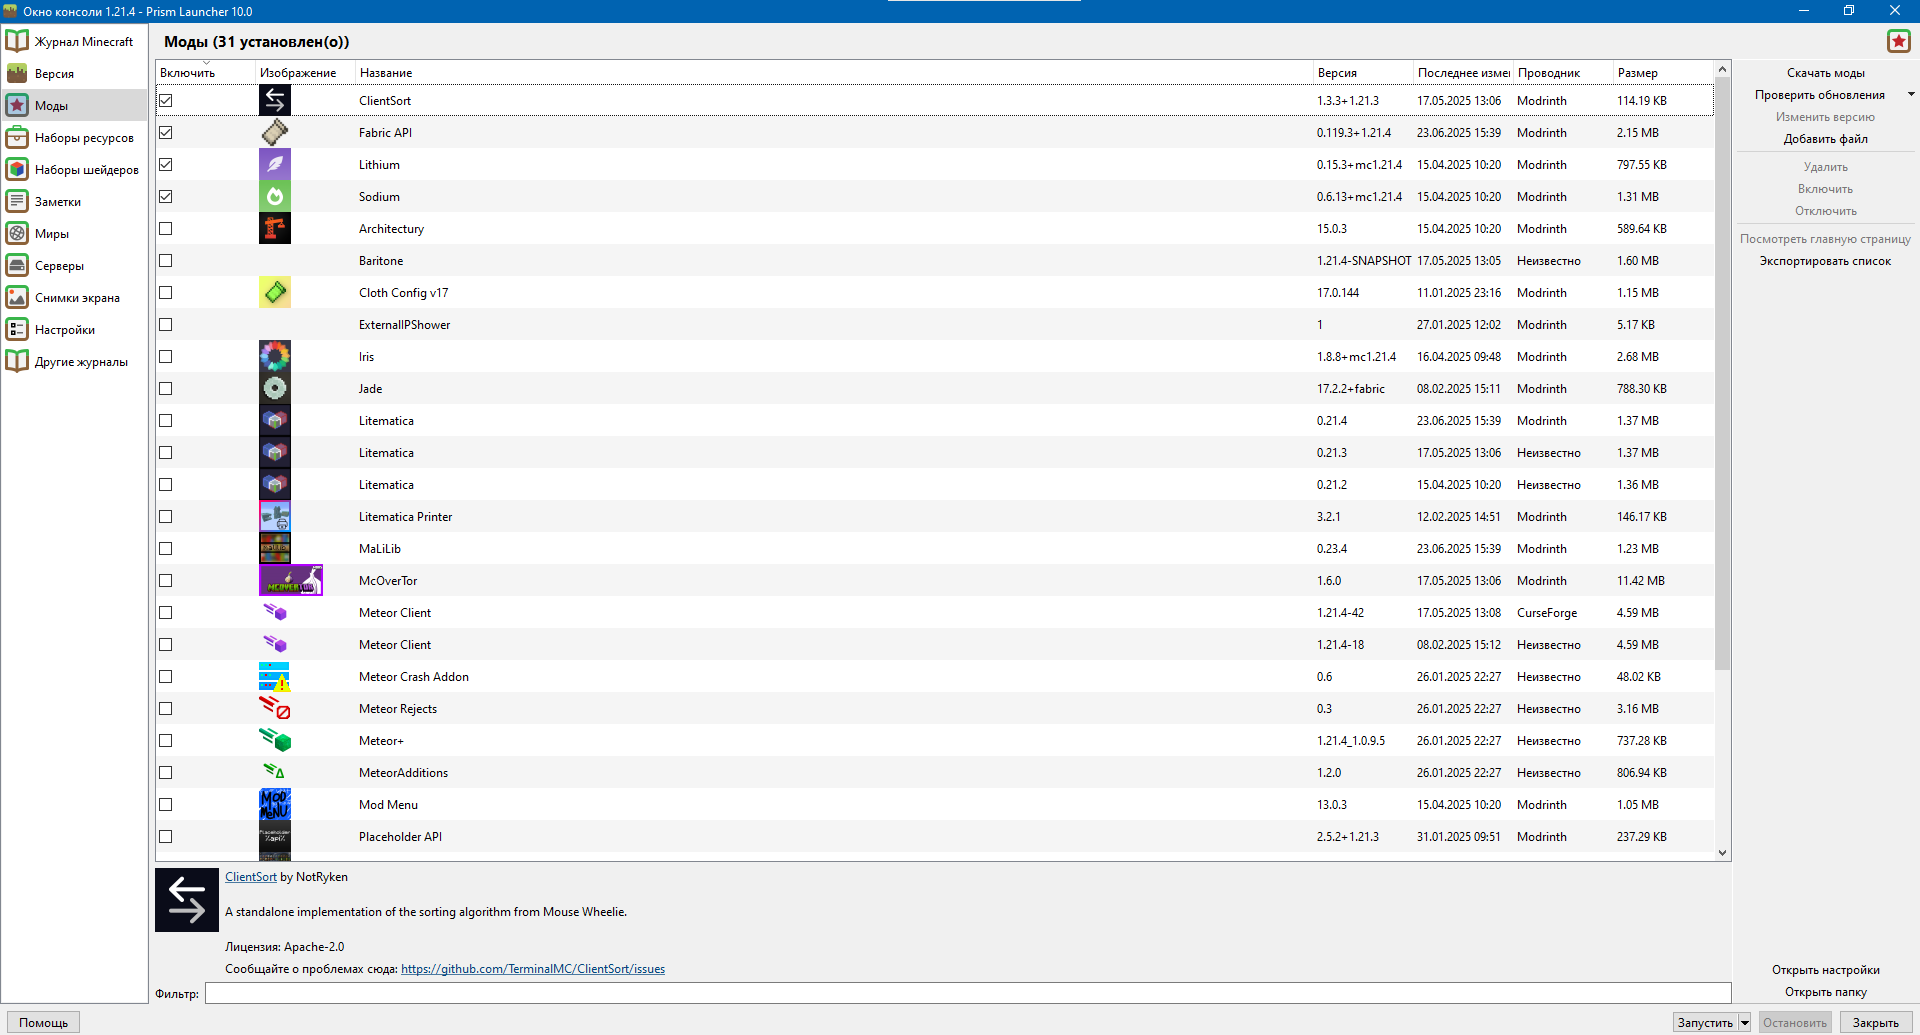Enable the Iris mod checkbox
This screenshot has width=1920, height=1035.
166,356
